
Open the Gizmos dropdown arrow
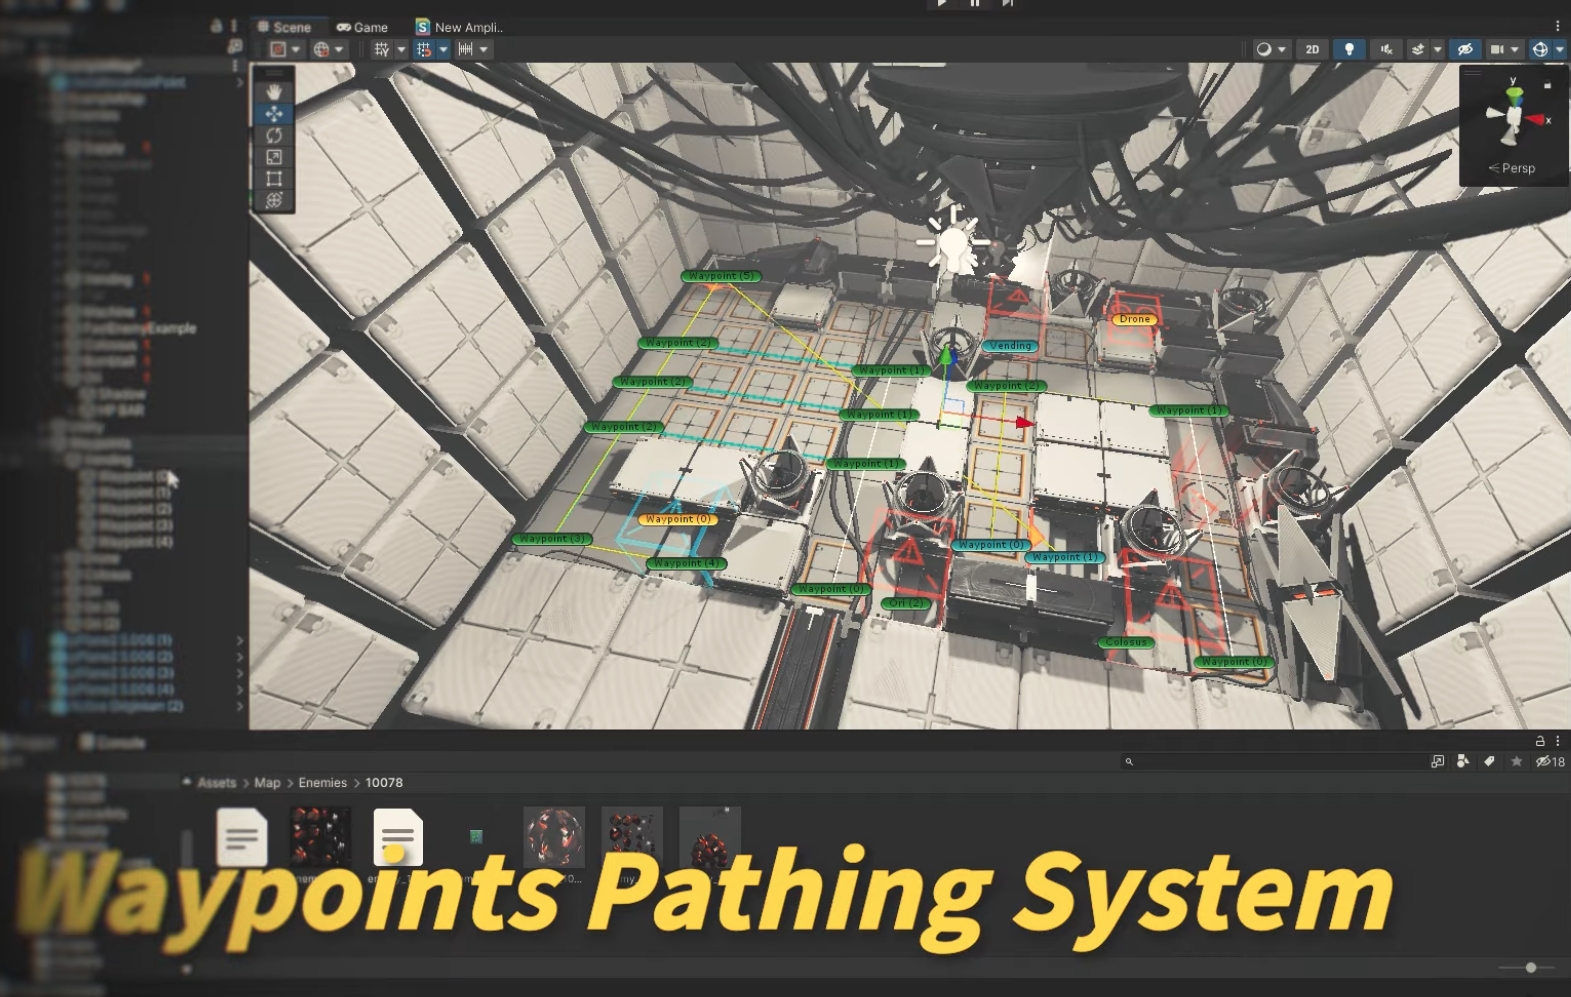1559,49
